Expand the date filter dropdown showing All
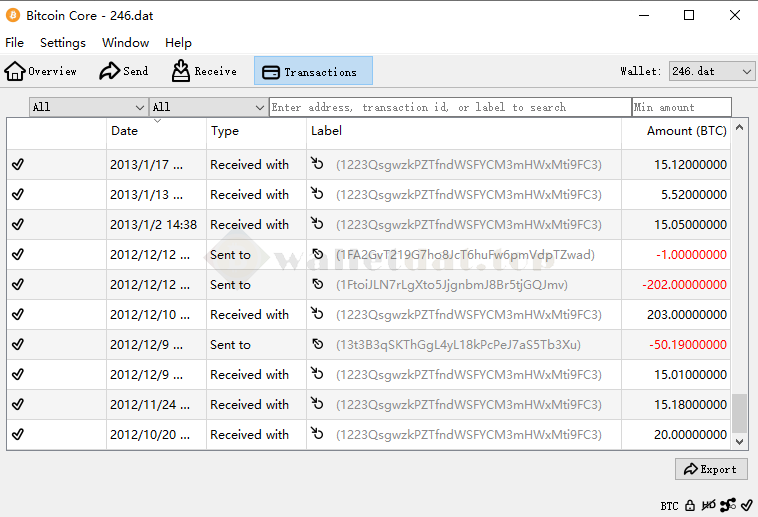 pyautogui.click(x=88, y=107)
